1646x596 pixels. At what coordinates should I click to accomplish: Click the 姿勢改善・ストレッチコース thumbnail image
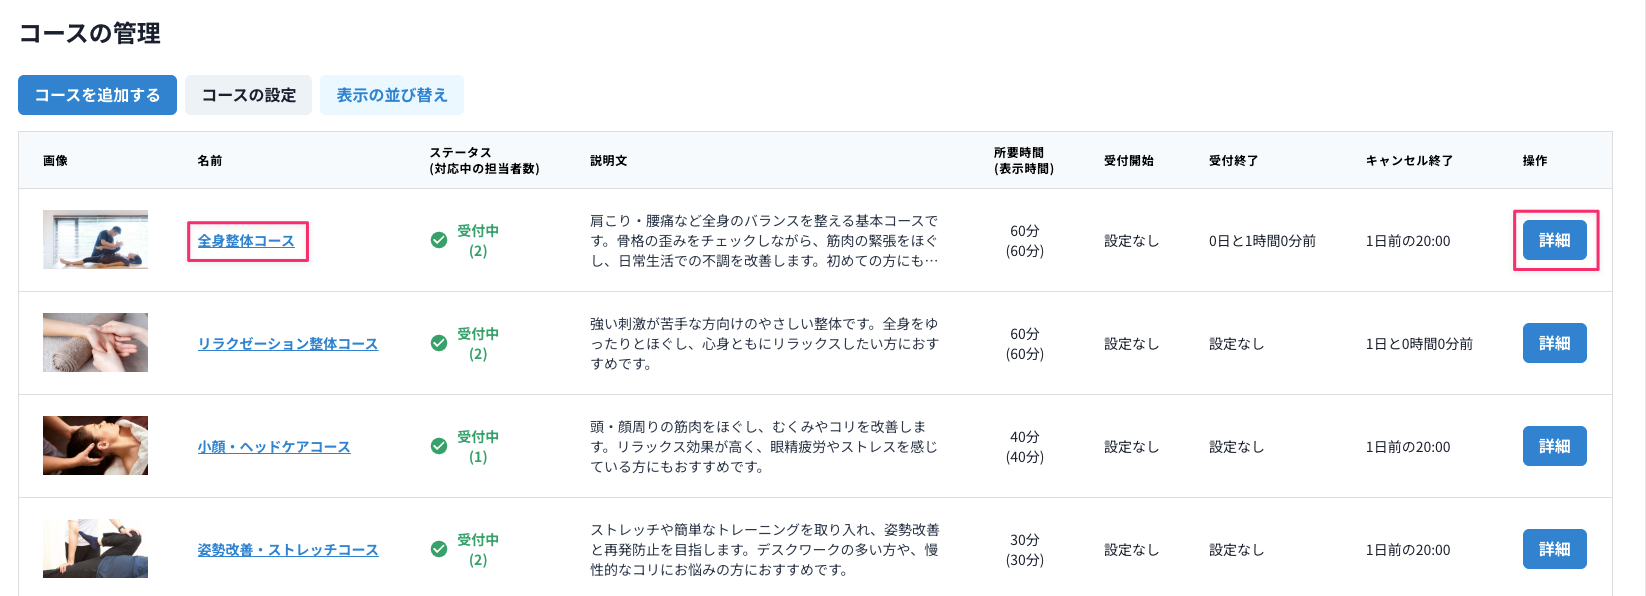tap(95, 548)
